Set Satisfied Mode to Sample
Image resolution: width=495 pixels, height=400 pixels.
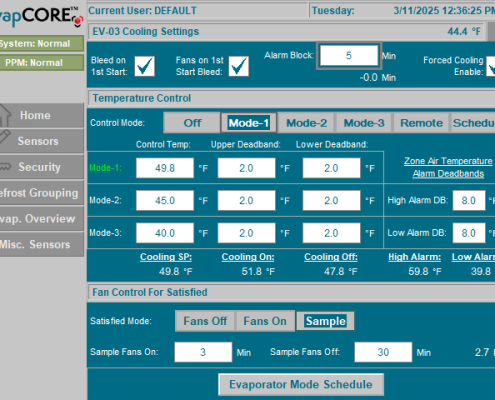[x=325, y=321]
